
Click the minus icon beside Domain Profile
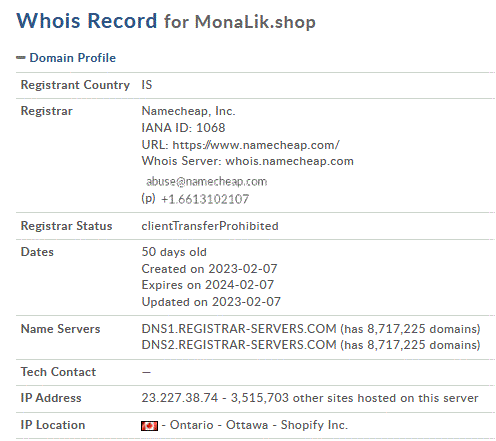21,58
